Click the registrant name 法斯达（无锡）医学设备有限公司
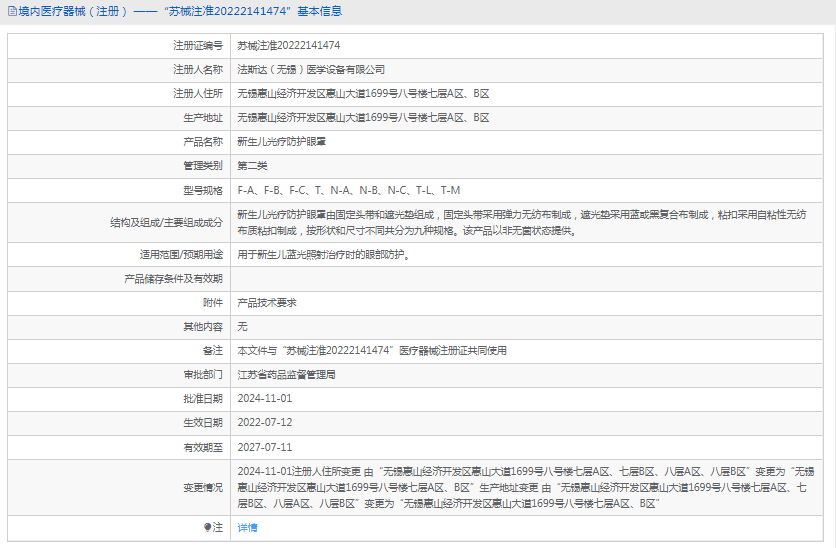The height and width of the screenshot is (548, 836). (311, 70)
